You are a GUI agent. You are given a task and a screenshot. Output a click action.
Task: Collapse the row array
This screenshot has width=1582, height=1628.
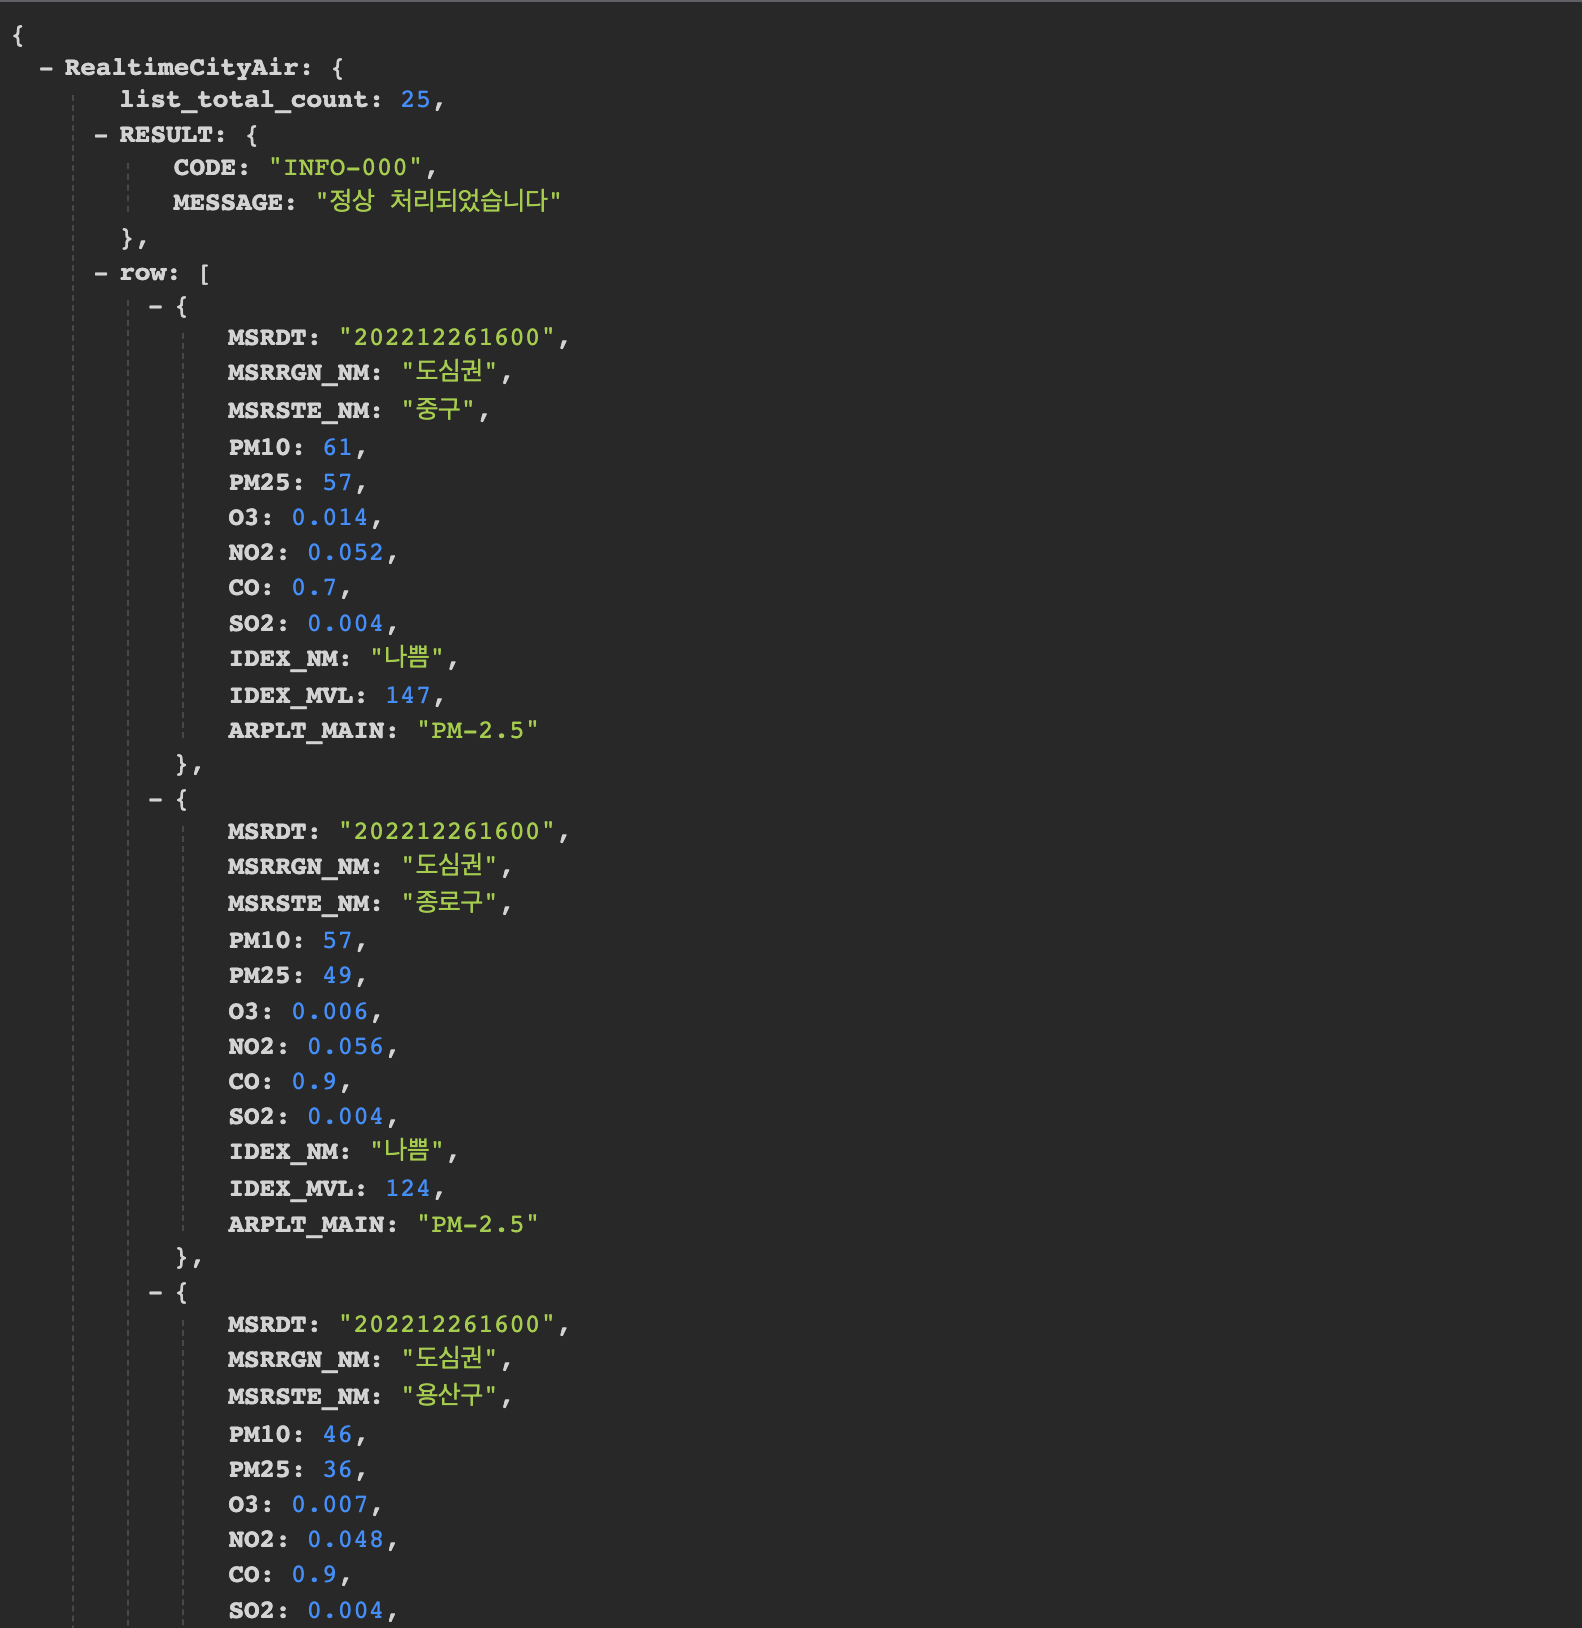[x=101, y=273]
